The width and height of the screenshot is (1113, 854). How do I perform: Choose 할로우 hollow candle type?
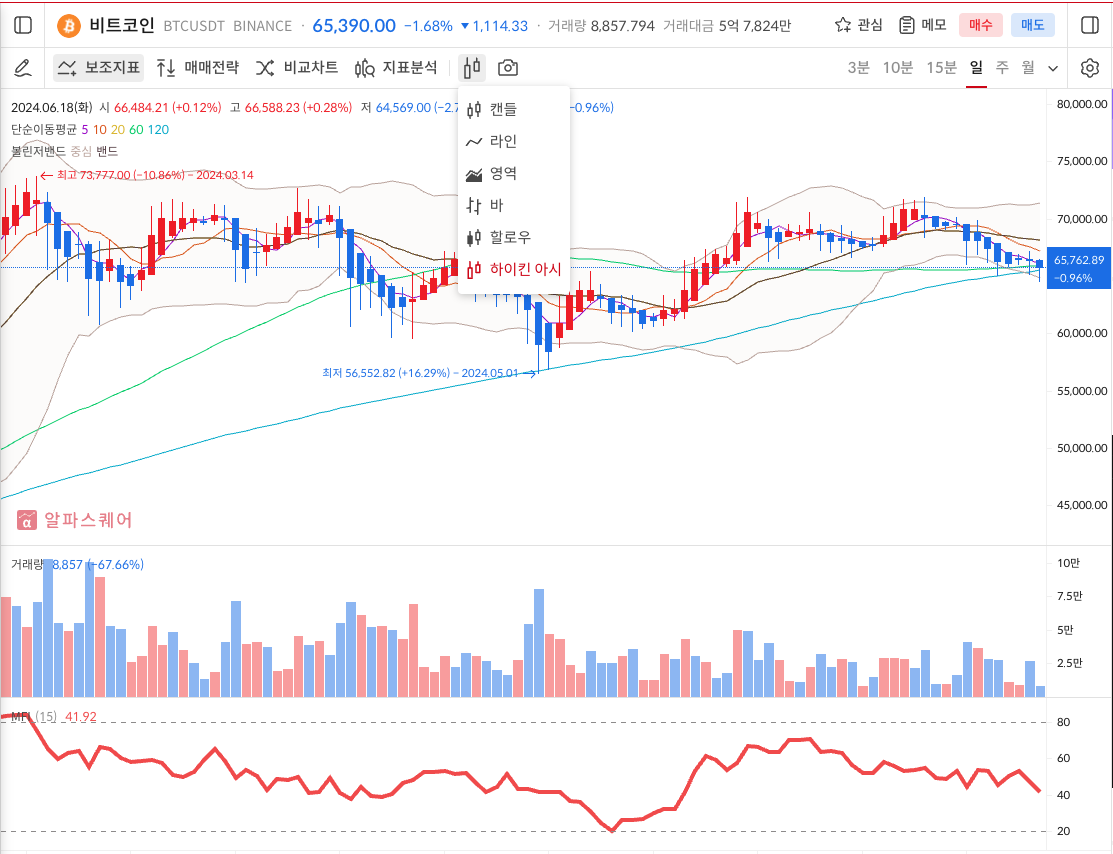514,237
